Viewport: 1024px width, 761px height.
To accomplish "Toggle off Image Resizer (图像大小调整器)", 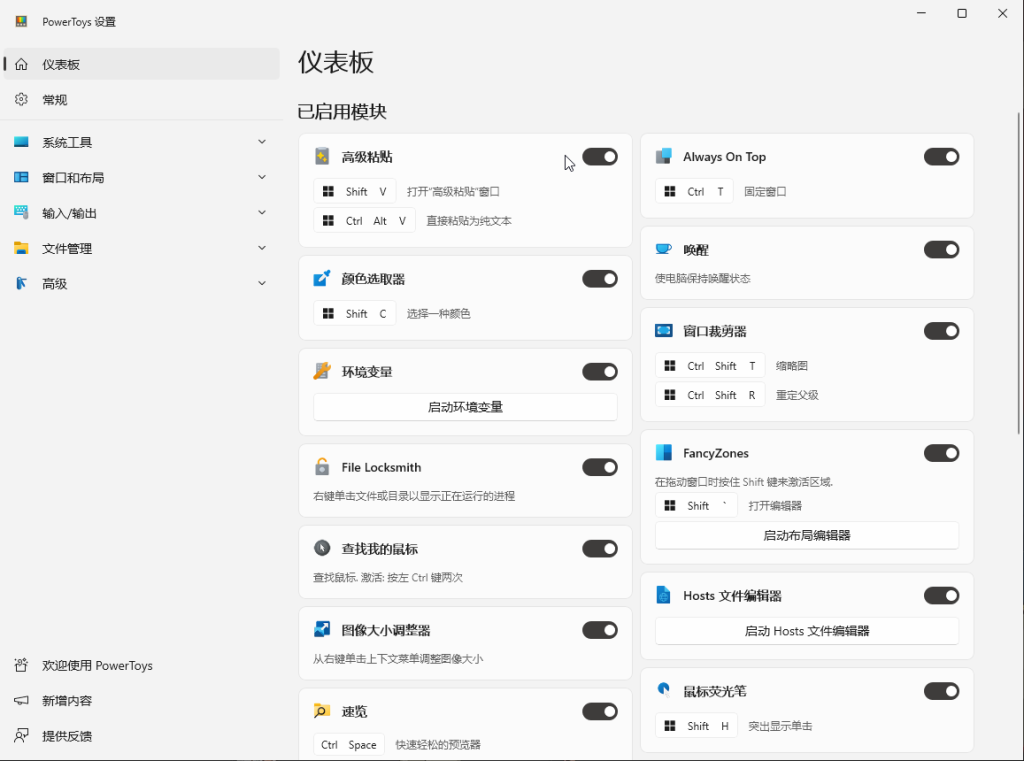I will click(x=599, y=630).
